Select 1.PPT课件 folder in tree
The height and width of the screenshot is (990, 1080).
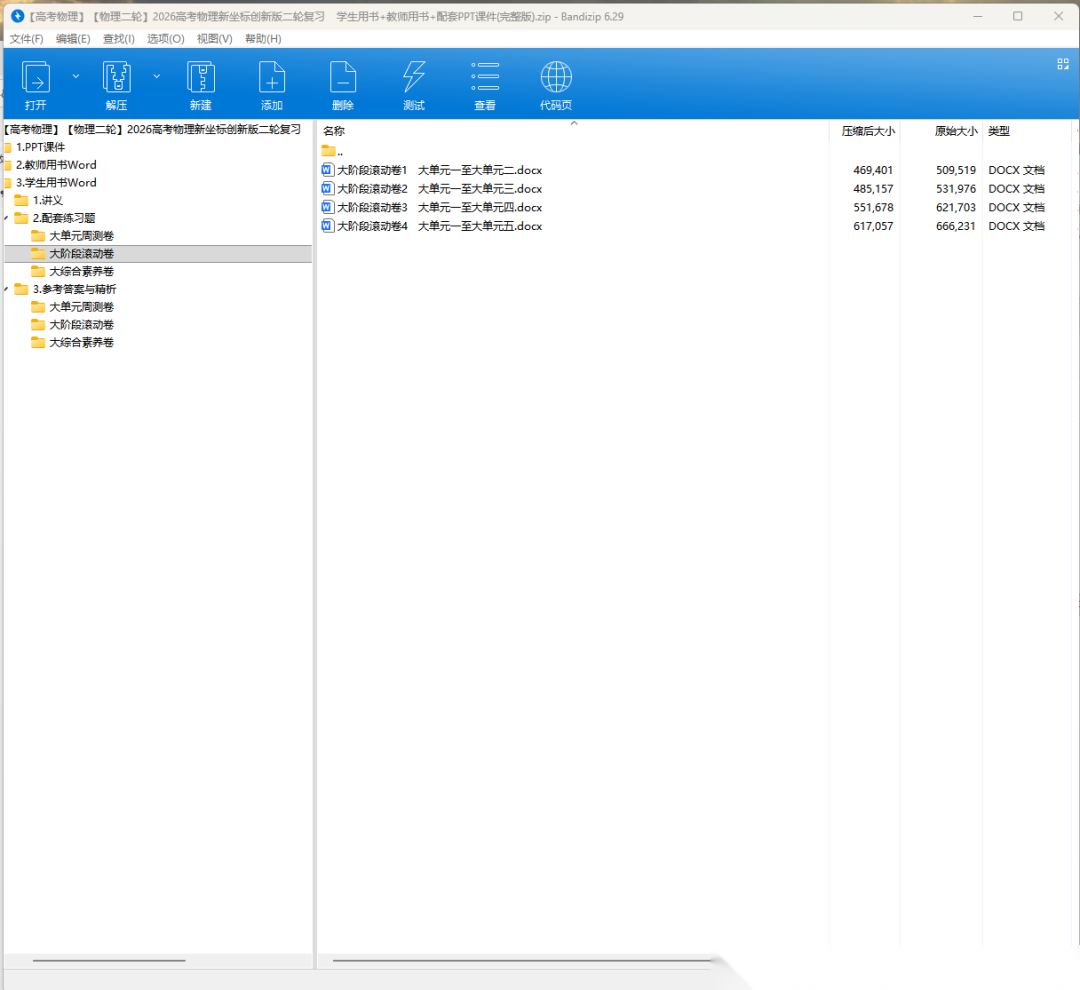point(40,147)
